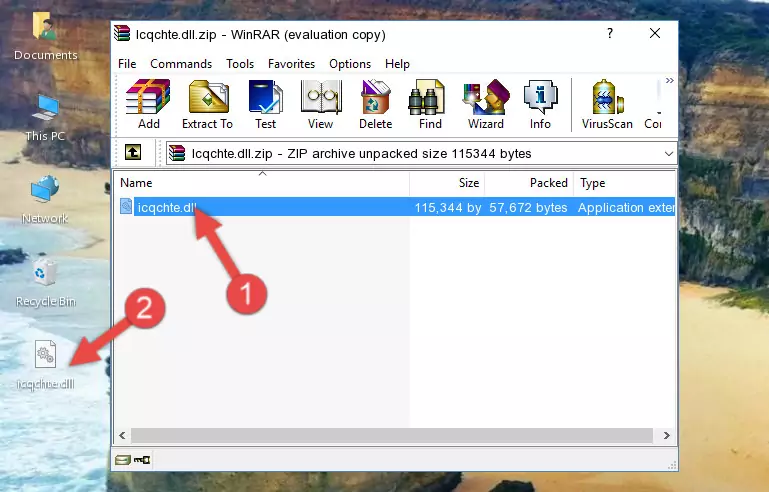Close the WinRAR window
Screen dimensions: 769x492
tap(655, 33)
